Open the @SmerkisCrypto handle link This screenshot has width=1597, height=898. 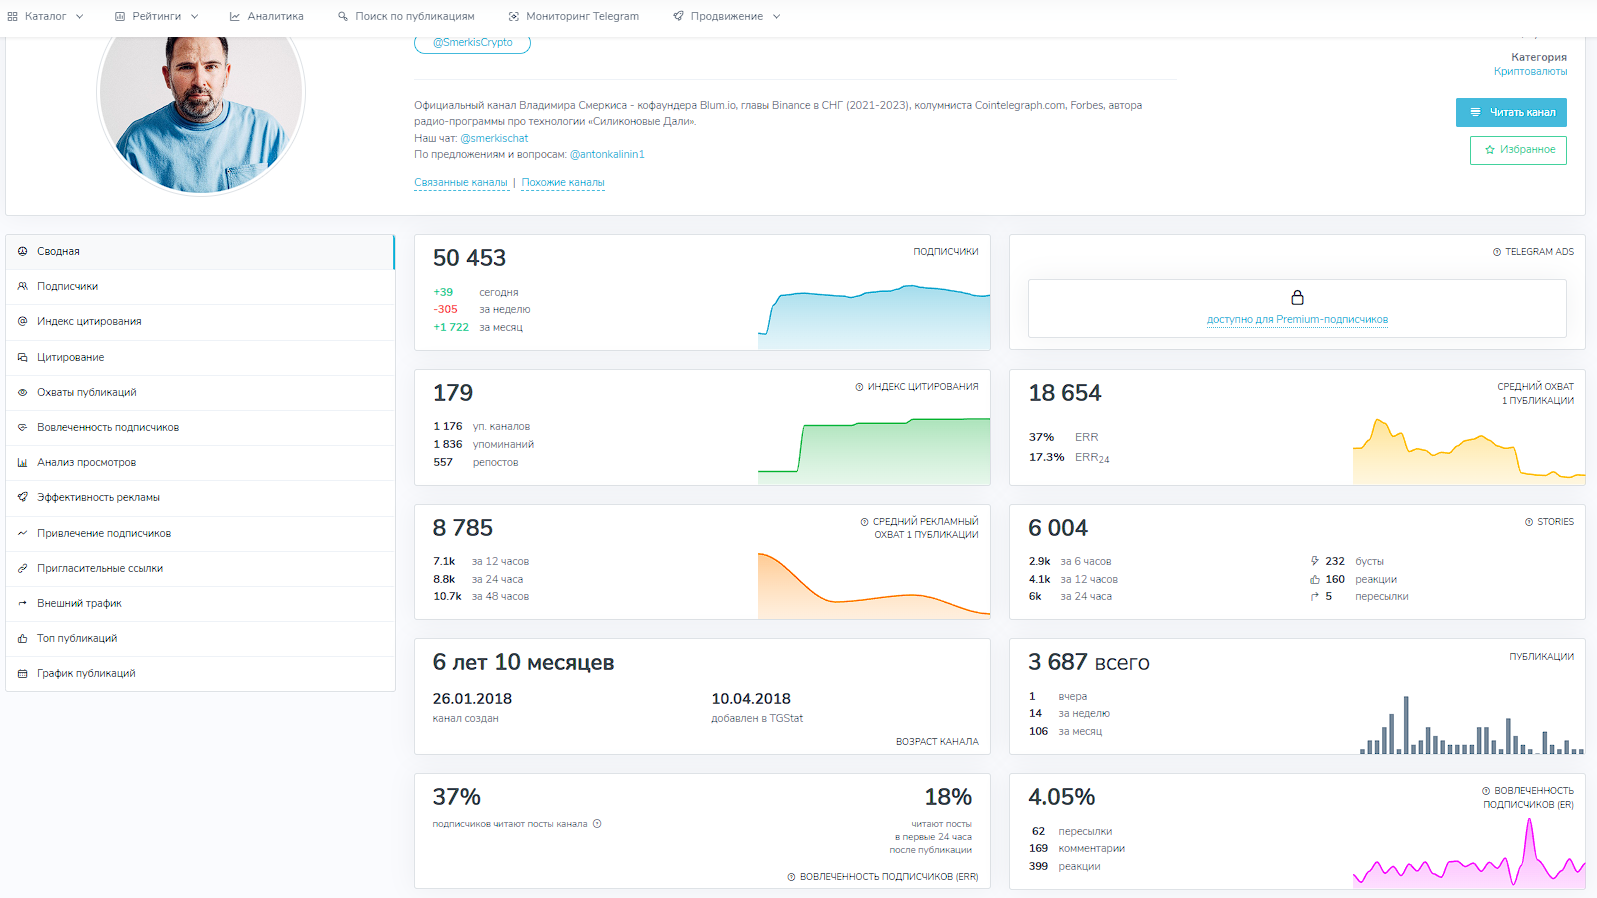(x=472, y=42)
